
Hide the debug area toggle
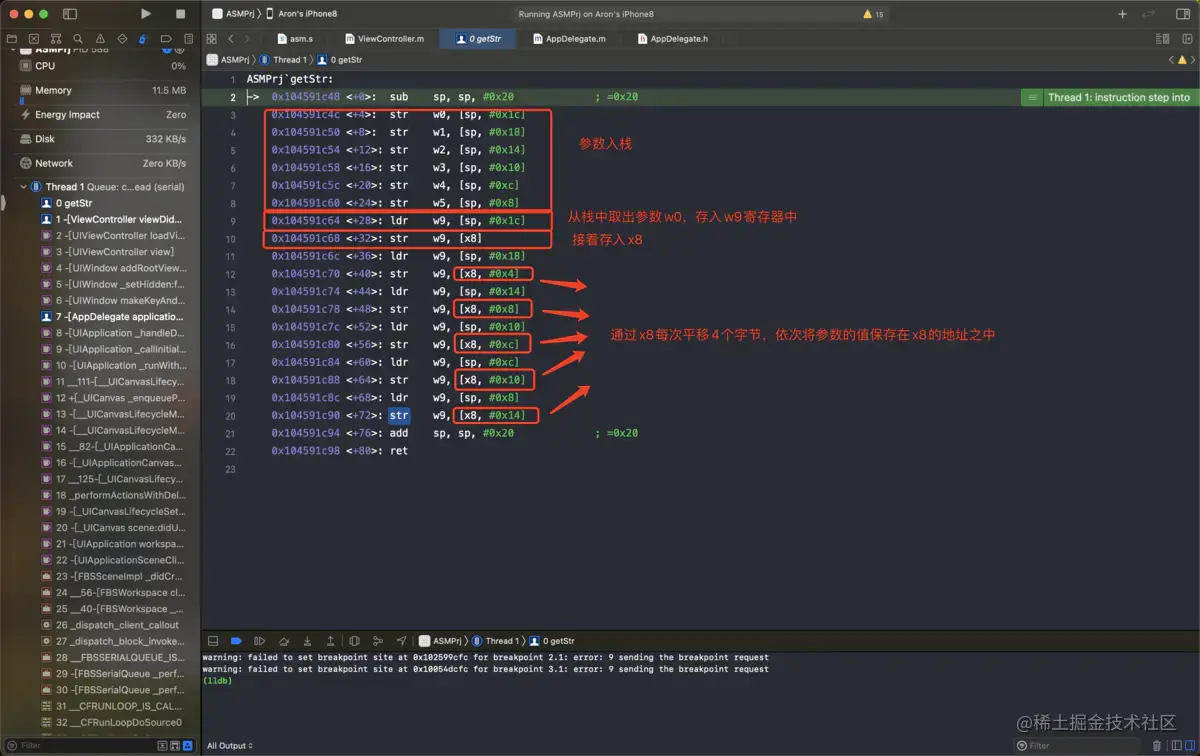tap(213, 641)
